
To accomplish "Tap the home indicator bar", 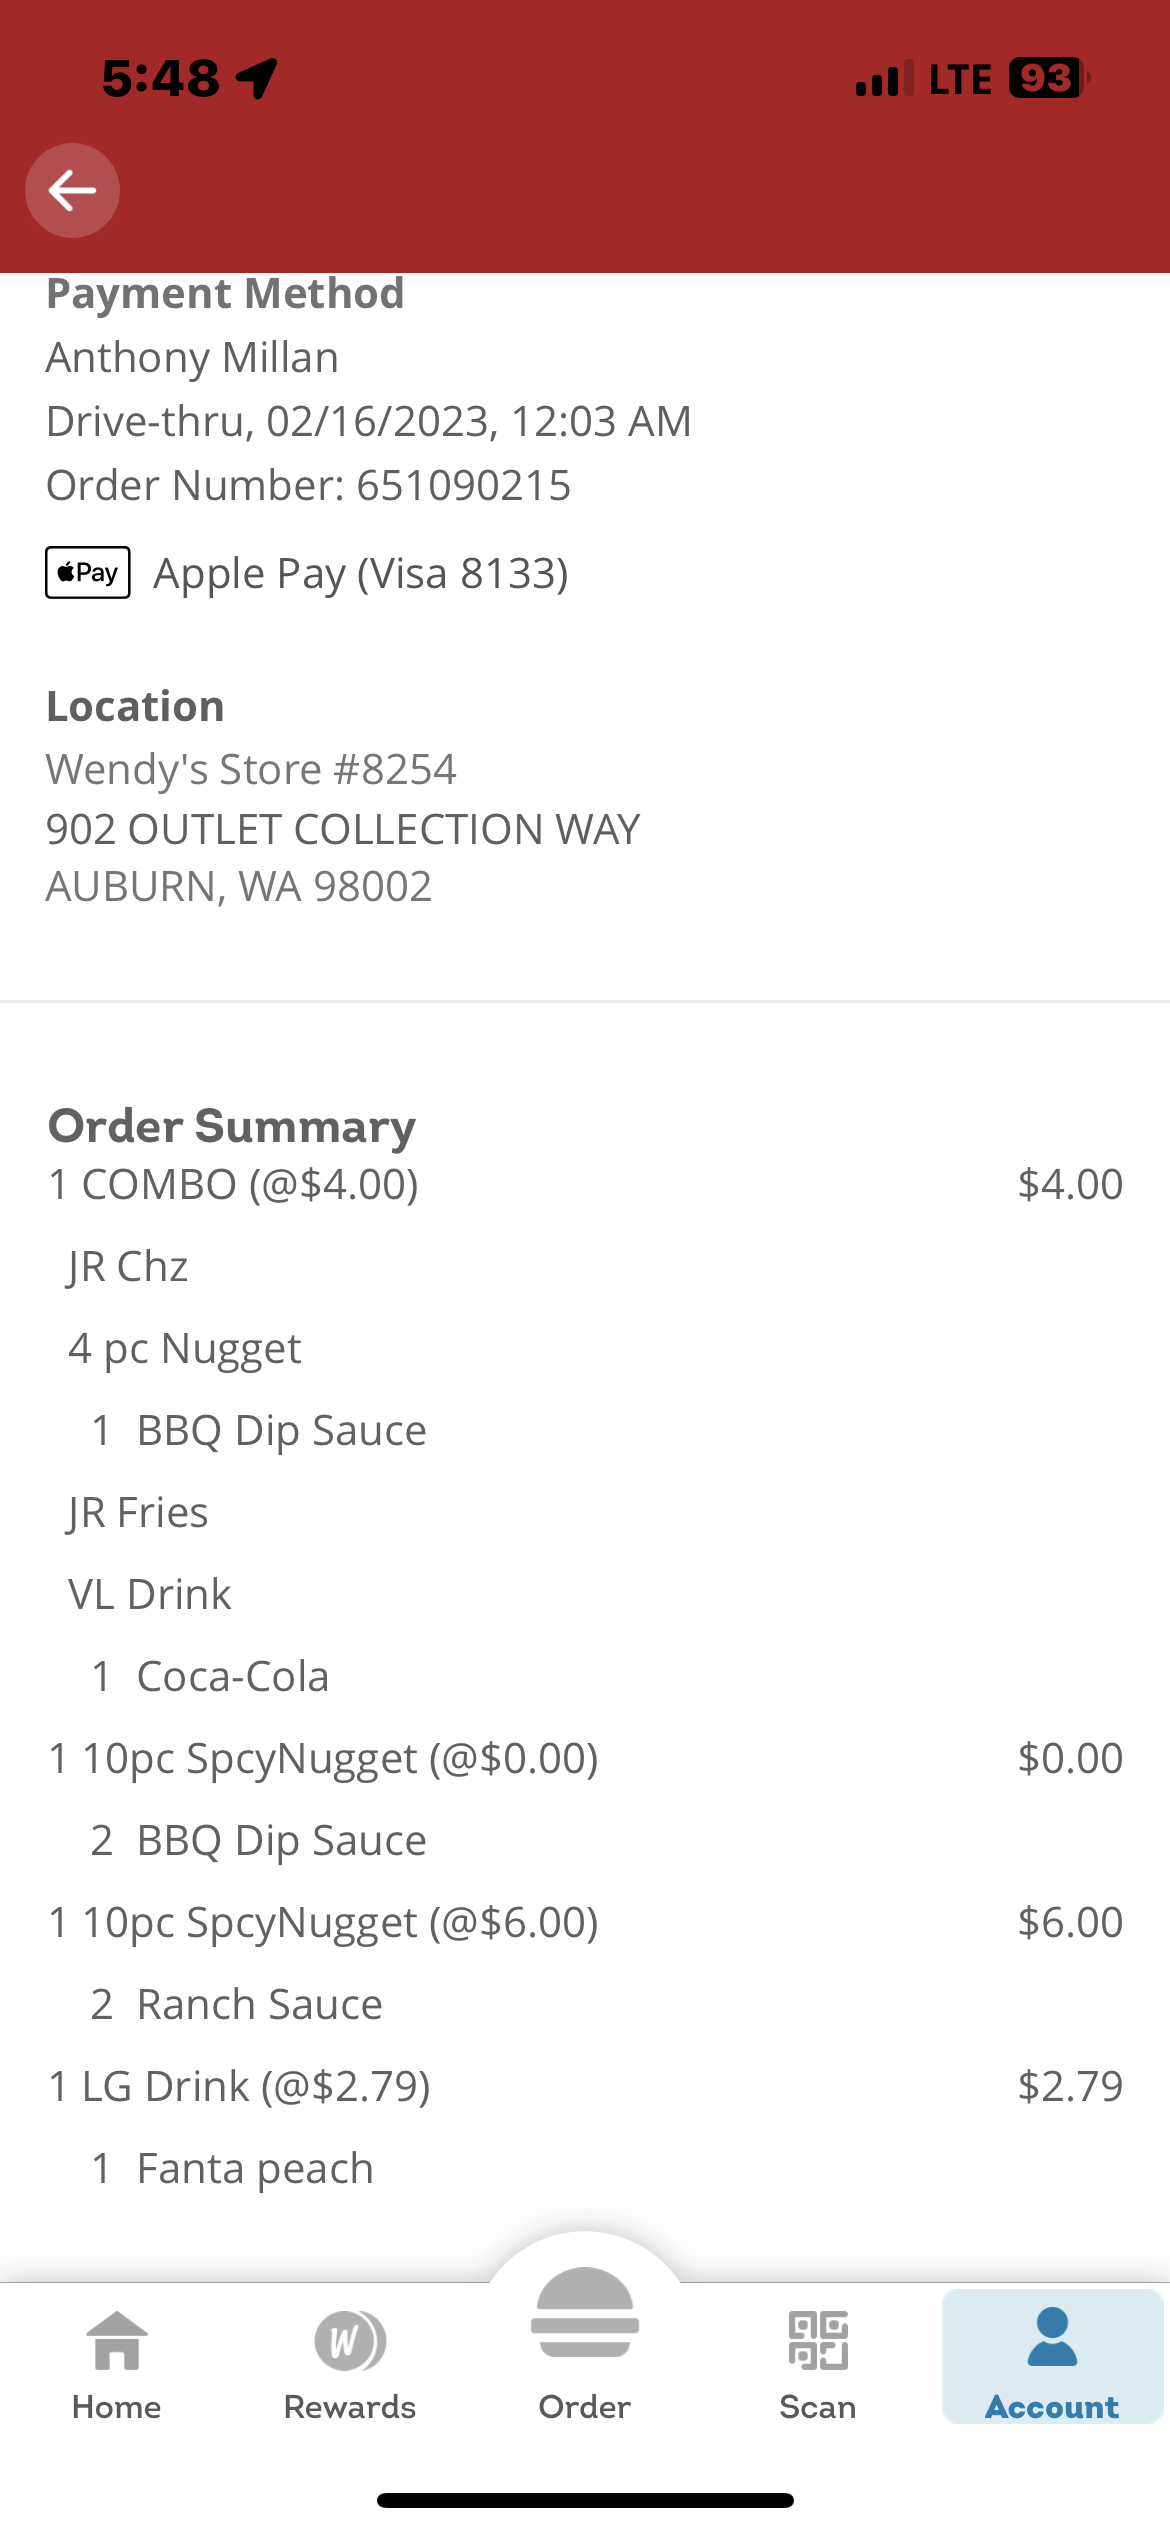I will click(585, 2500).
